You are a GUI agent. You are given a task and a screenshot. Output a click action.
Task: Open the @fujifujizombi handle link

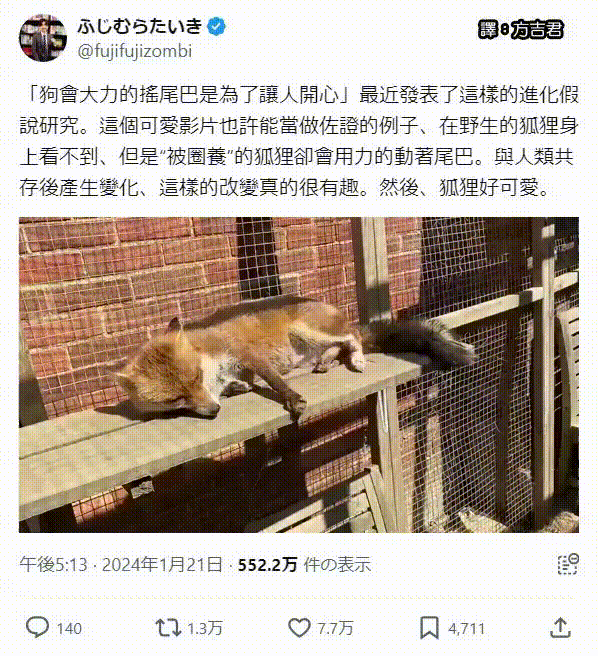tap(134, 51)
